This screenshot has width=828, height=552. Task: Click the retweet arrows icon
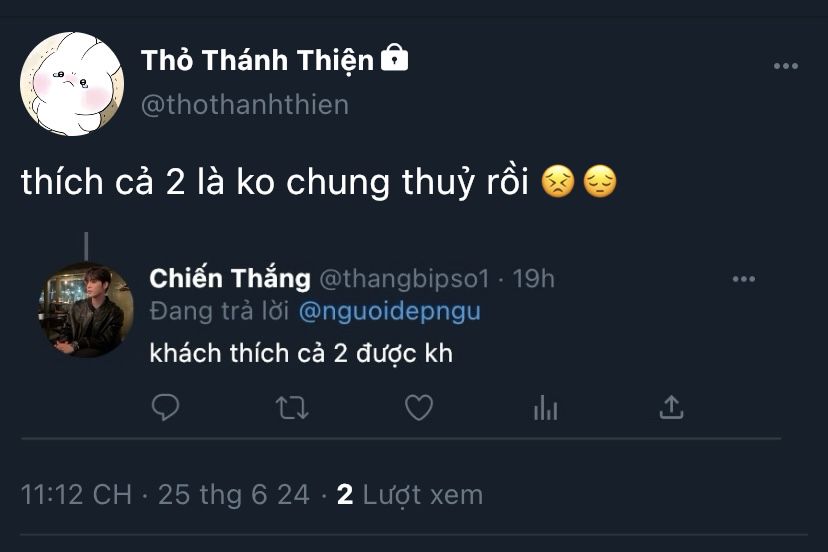pos(292,408)
